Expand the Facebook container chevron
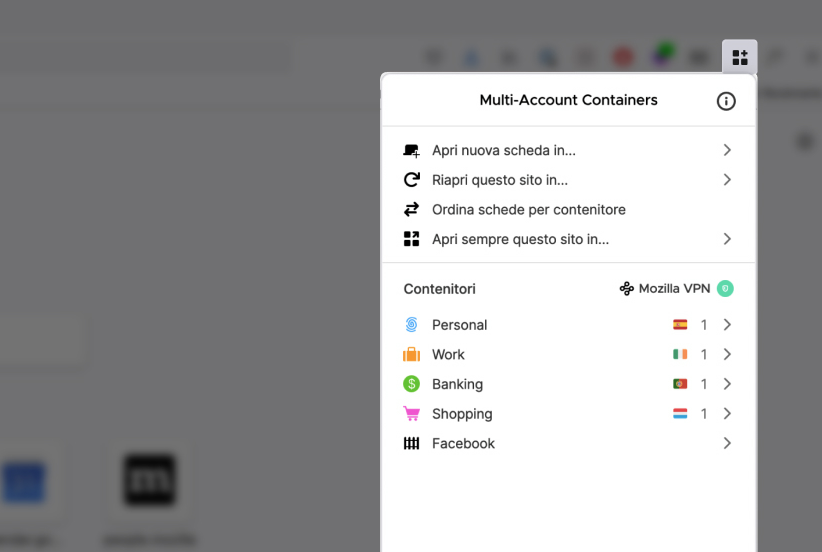The image size is (822, 552). coord(727,443)
